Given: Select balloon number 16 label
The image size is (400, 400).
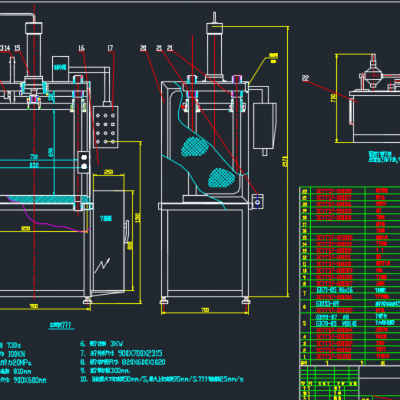Looking at the screenshot, I should tap(81, 48).
